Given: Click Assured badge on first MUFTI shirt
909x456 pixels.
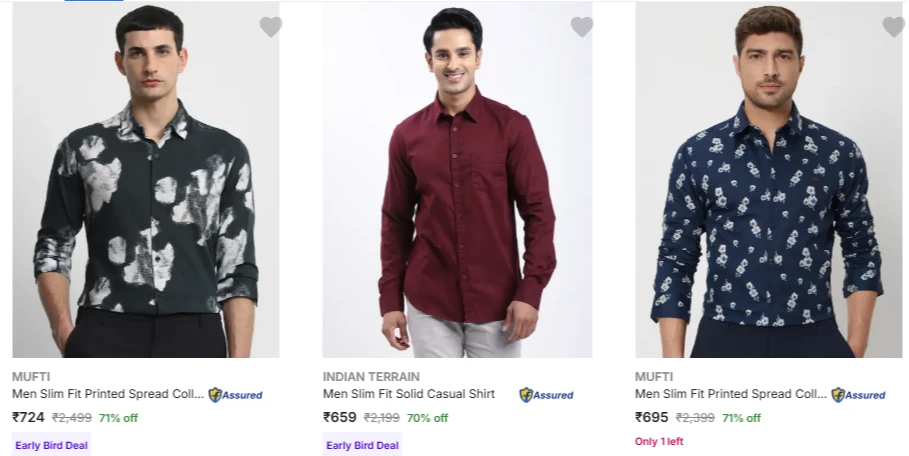Looking at the screenshot, I should [x=235, y=395].
